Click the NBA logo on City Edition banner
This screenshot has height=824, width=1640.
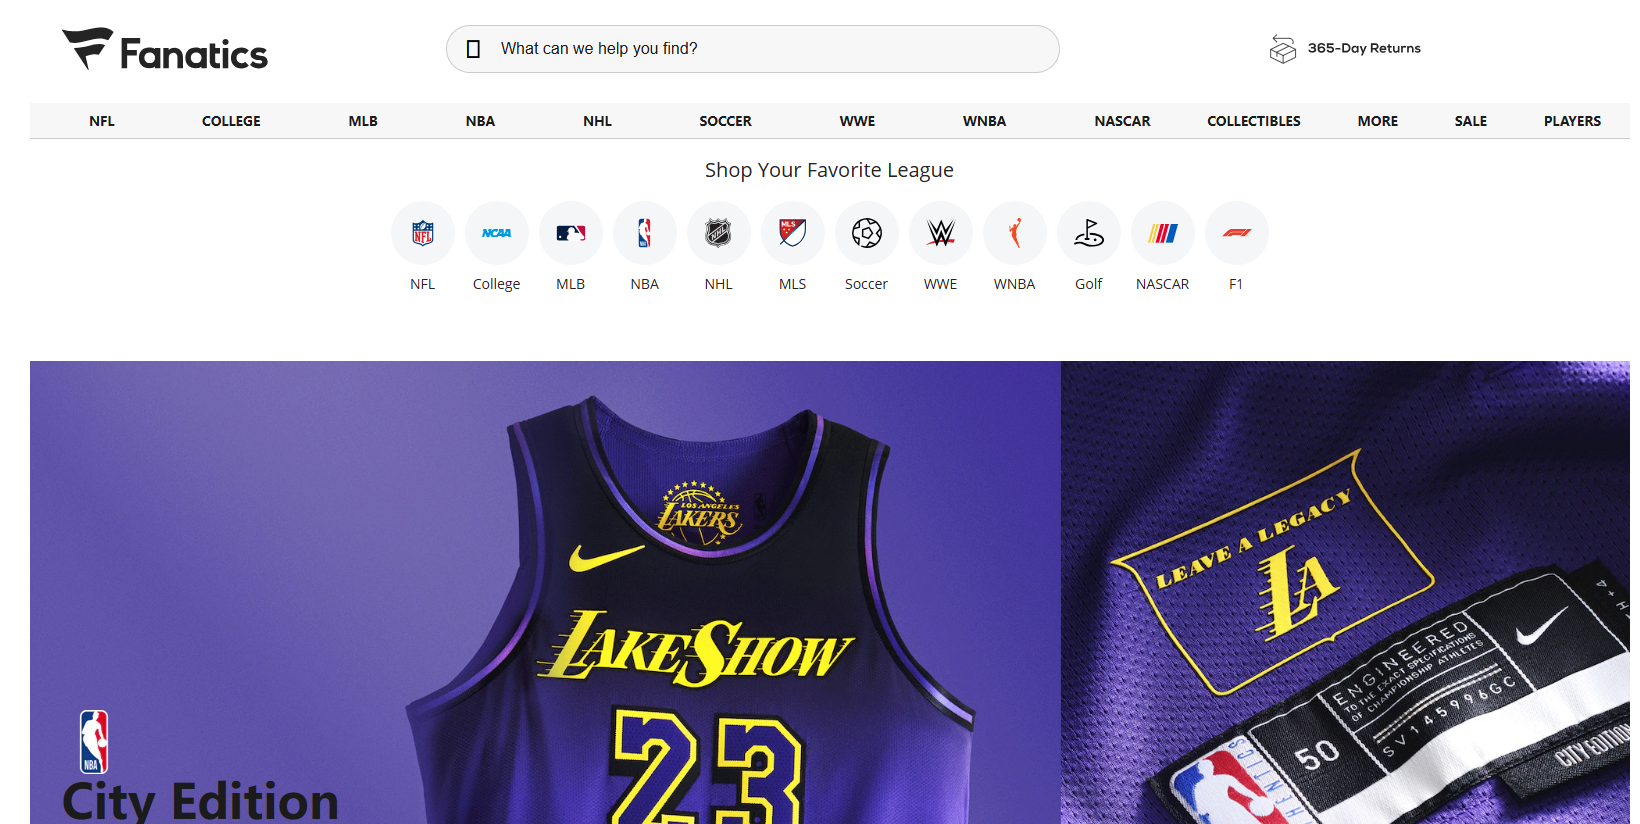(x=94, y=742)
